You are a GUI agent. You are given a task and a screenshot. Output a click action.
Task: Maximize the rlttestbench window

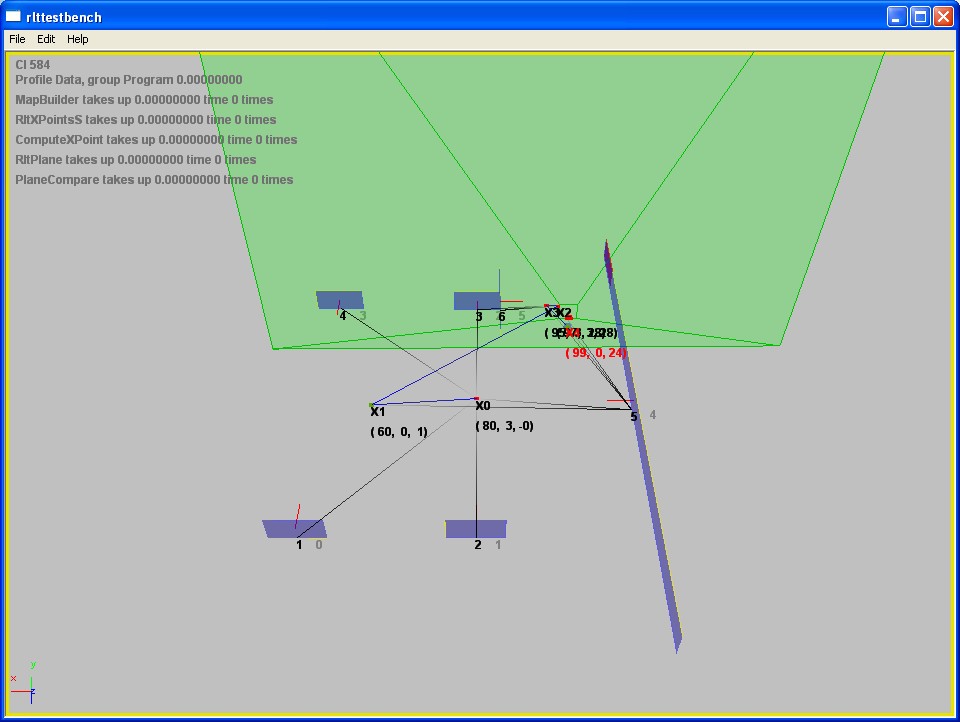pos(919,16)
